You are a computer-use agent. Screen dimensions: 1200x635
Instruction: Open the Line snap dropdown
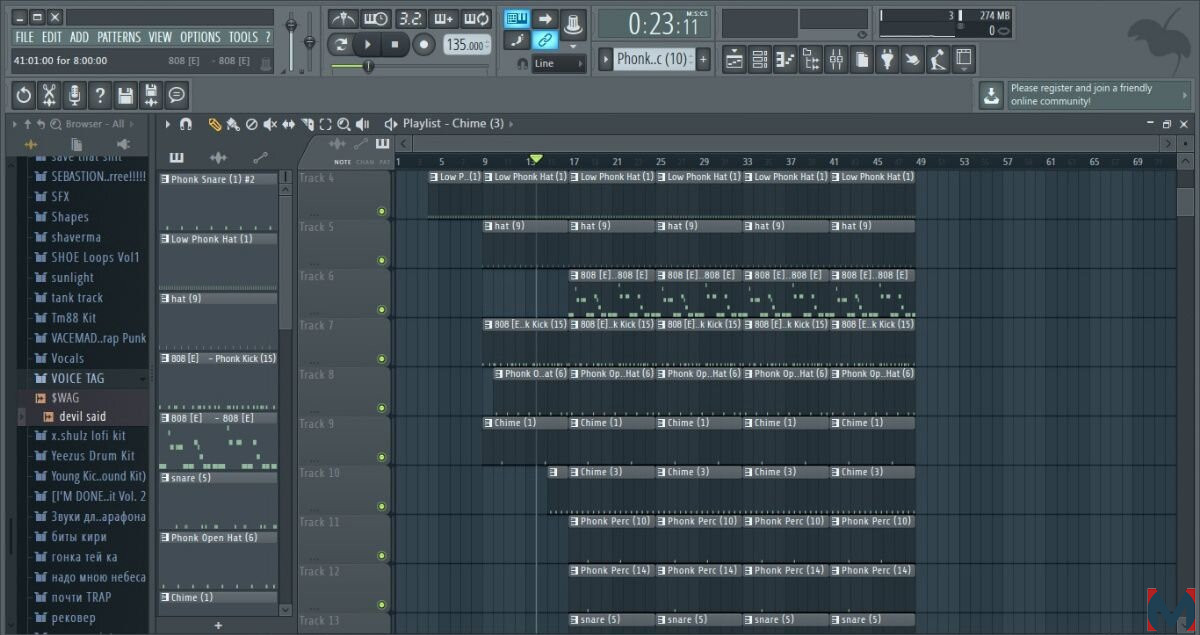tap(558, 63)
